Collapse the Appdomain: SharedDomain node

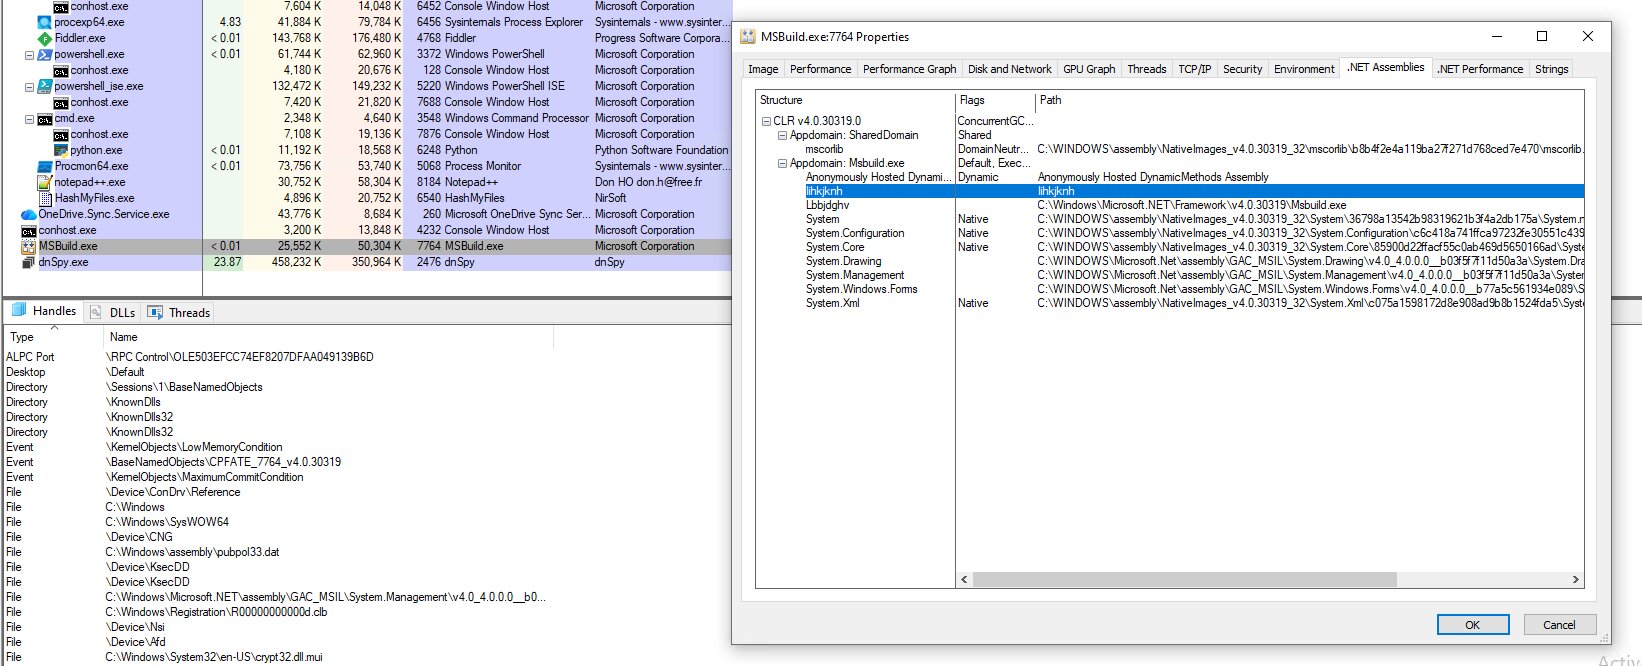782,135
